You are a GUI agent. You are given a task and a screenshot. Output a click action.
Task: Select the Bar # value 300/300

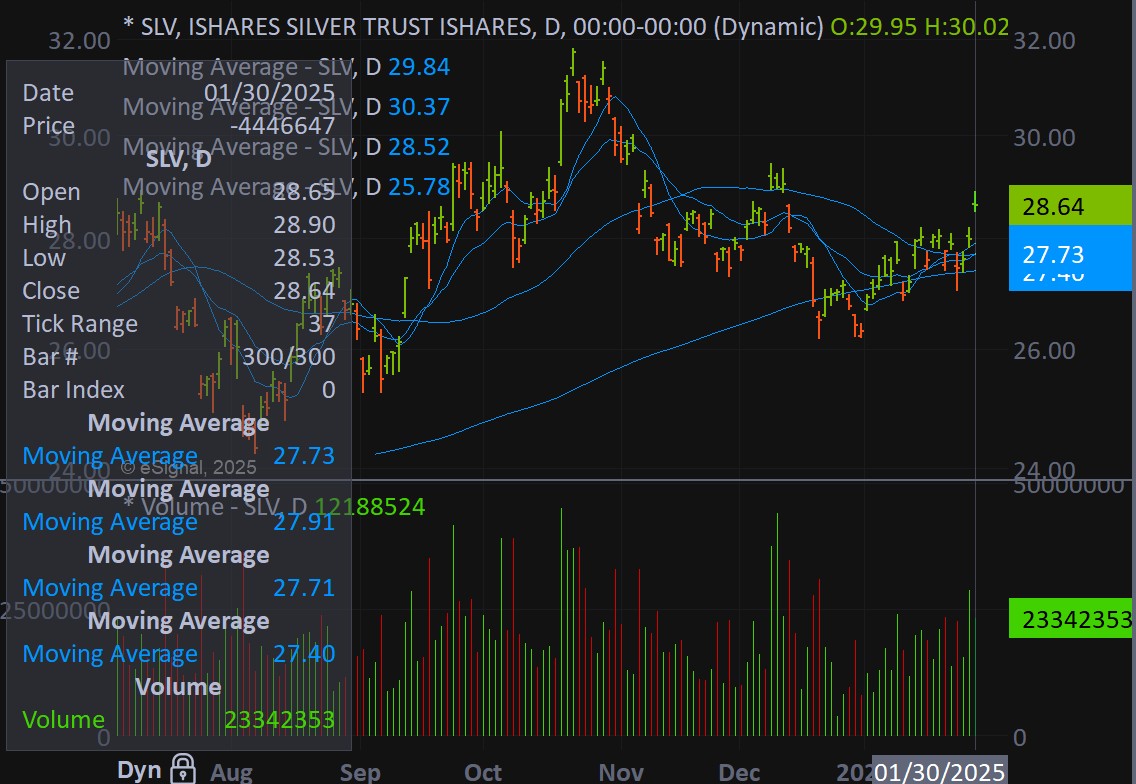tap(288, 356)
